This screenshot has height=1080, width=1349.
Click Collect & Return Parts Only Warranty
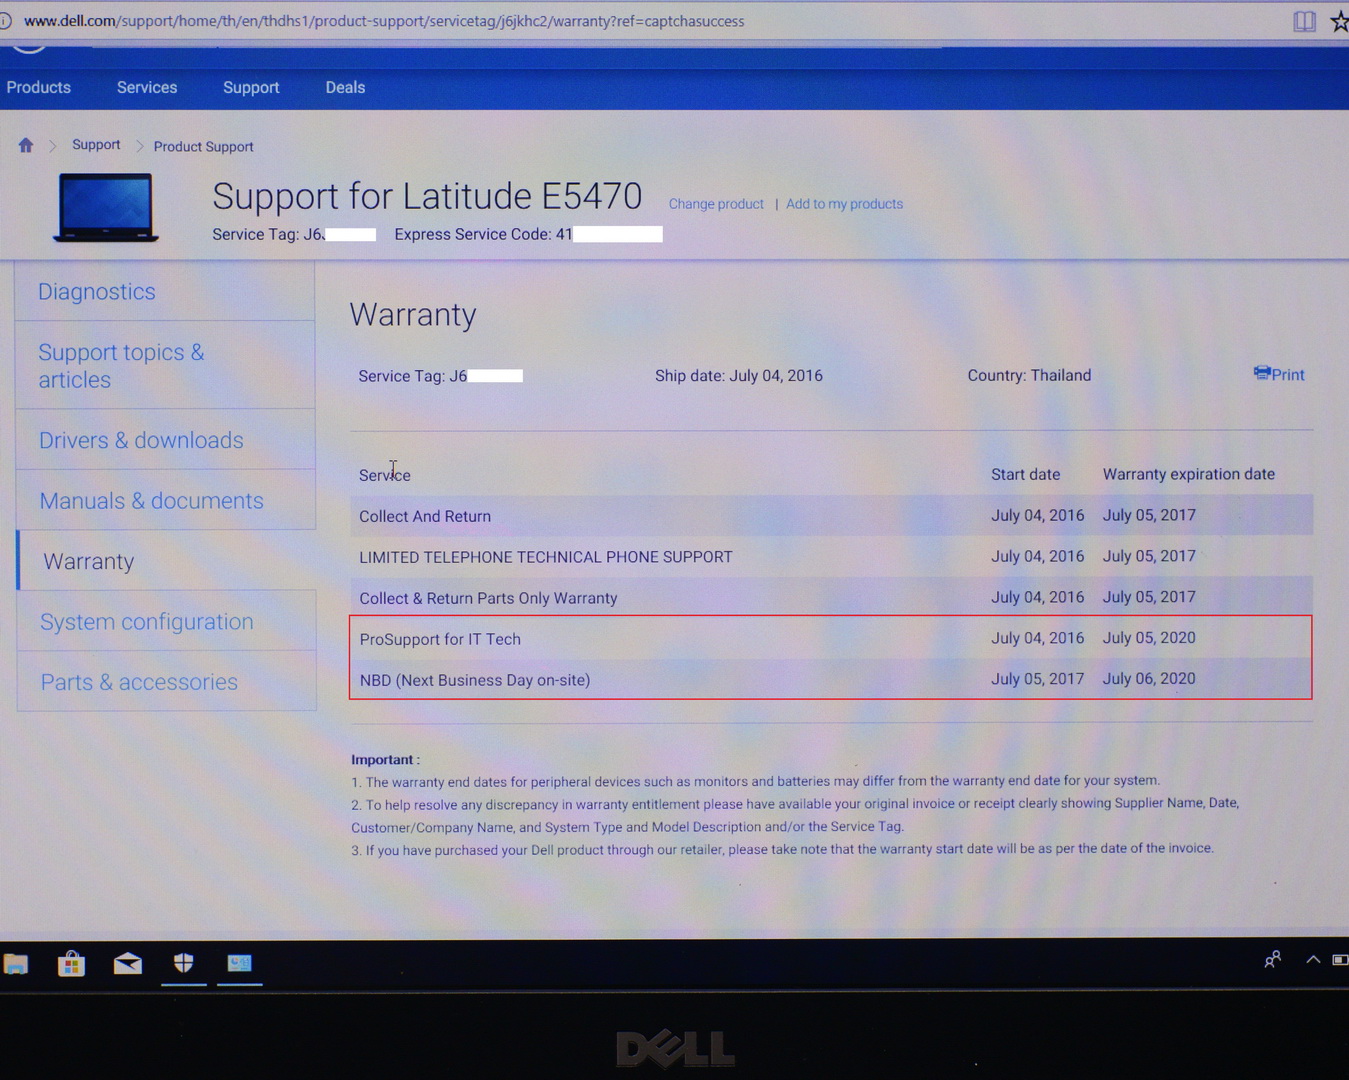[831, 597]
